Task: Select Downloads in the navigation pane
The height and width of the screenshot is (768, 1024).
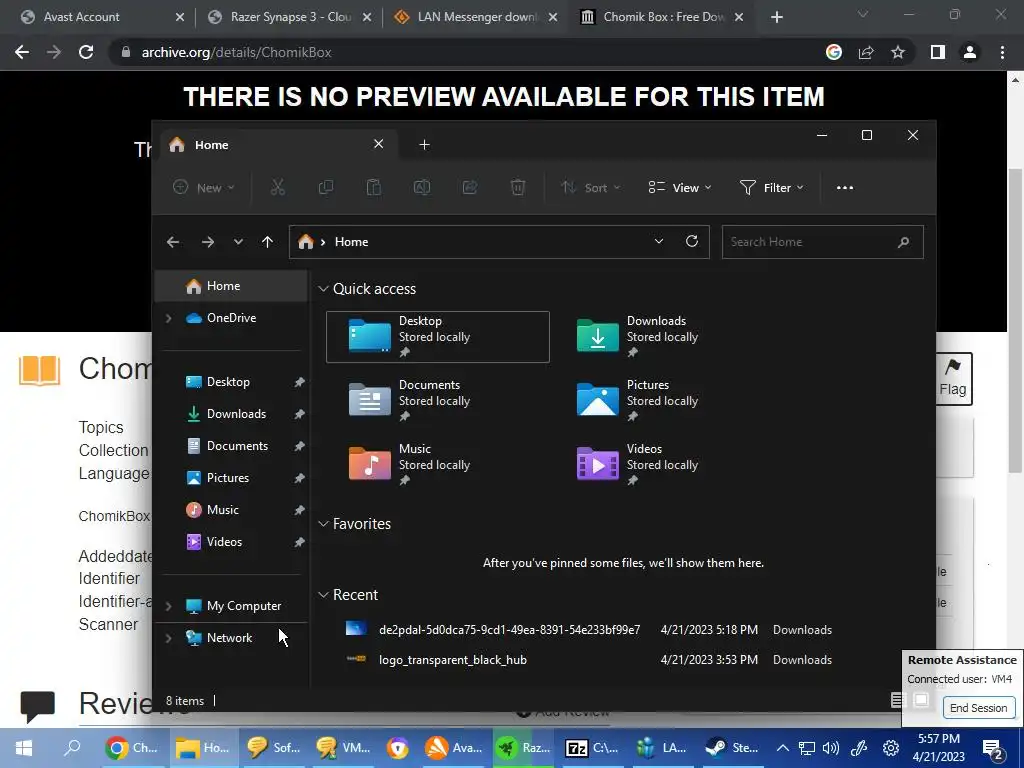Action: pyautogui.click(x=231, y=414)
